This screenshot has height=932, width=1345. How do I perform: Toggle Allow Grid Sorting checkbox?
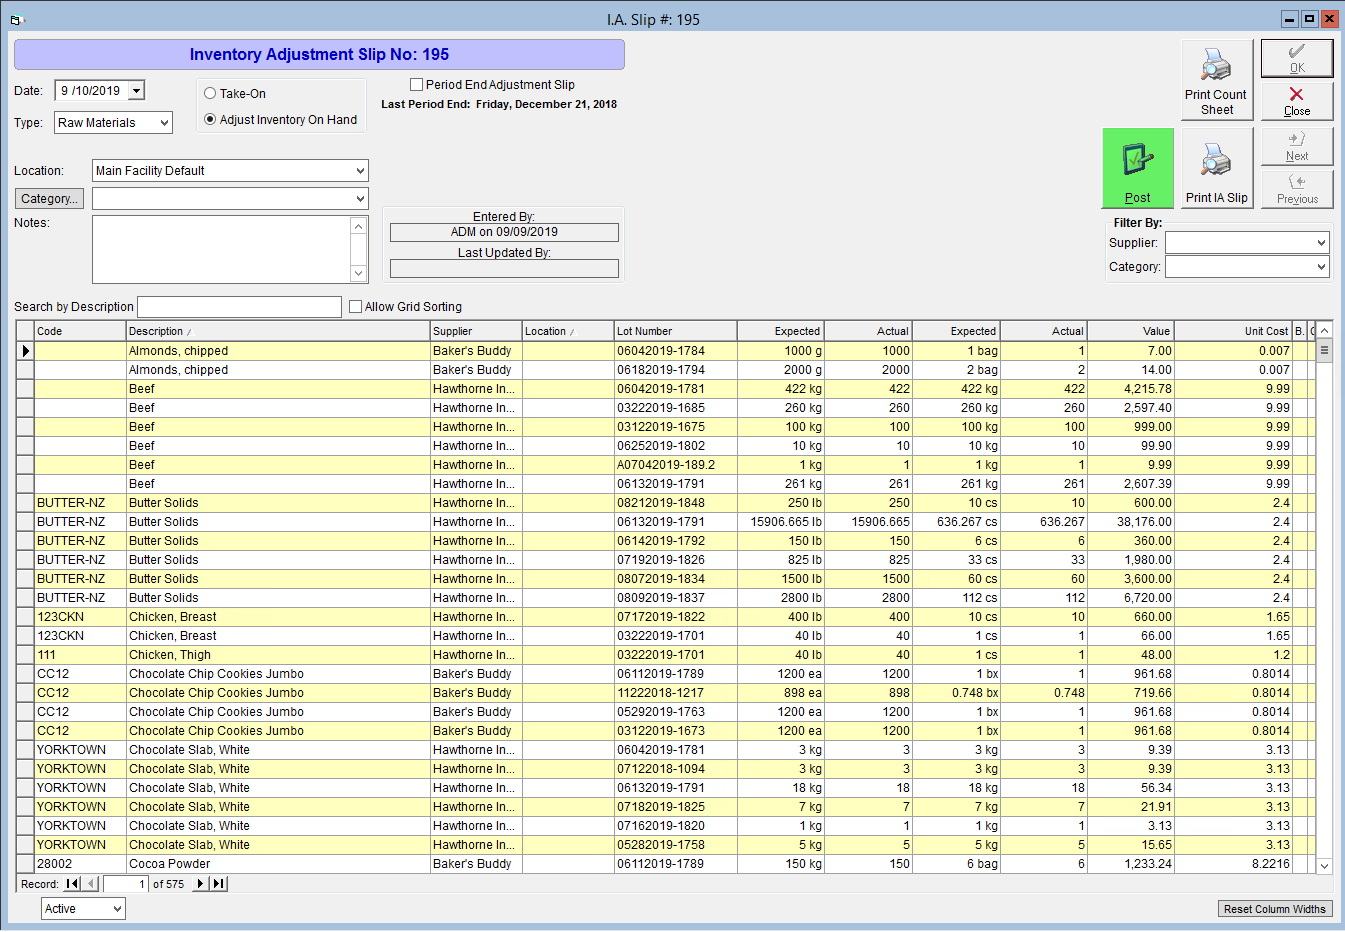pos(355,307)
